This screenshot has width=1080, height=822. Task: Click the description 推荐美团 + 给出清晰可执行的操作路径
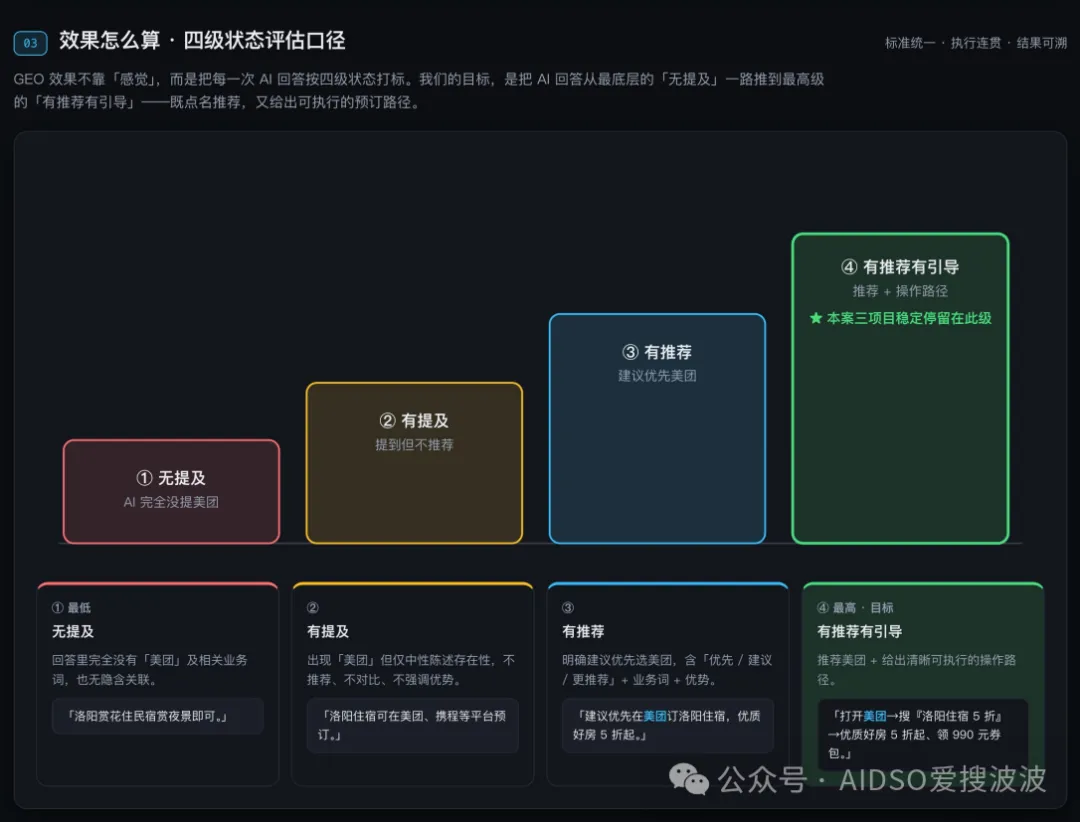tap(916, 670)
